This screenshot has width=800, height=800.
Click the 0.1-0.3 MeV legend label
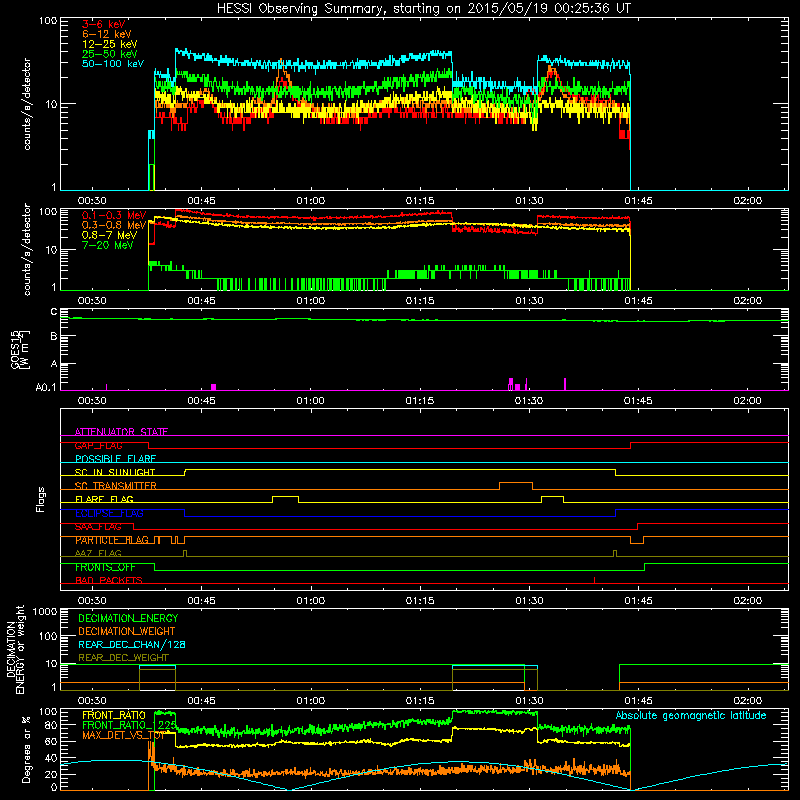(114, 215)
